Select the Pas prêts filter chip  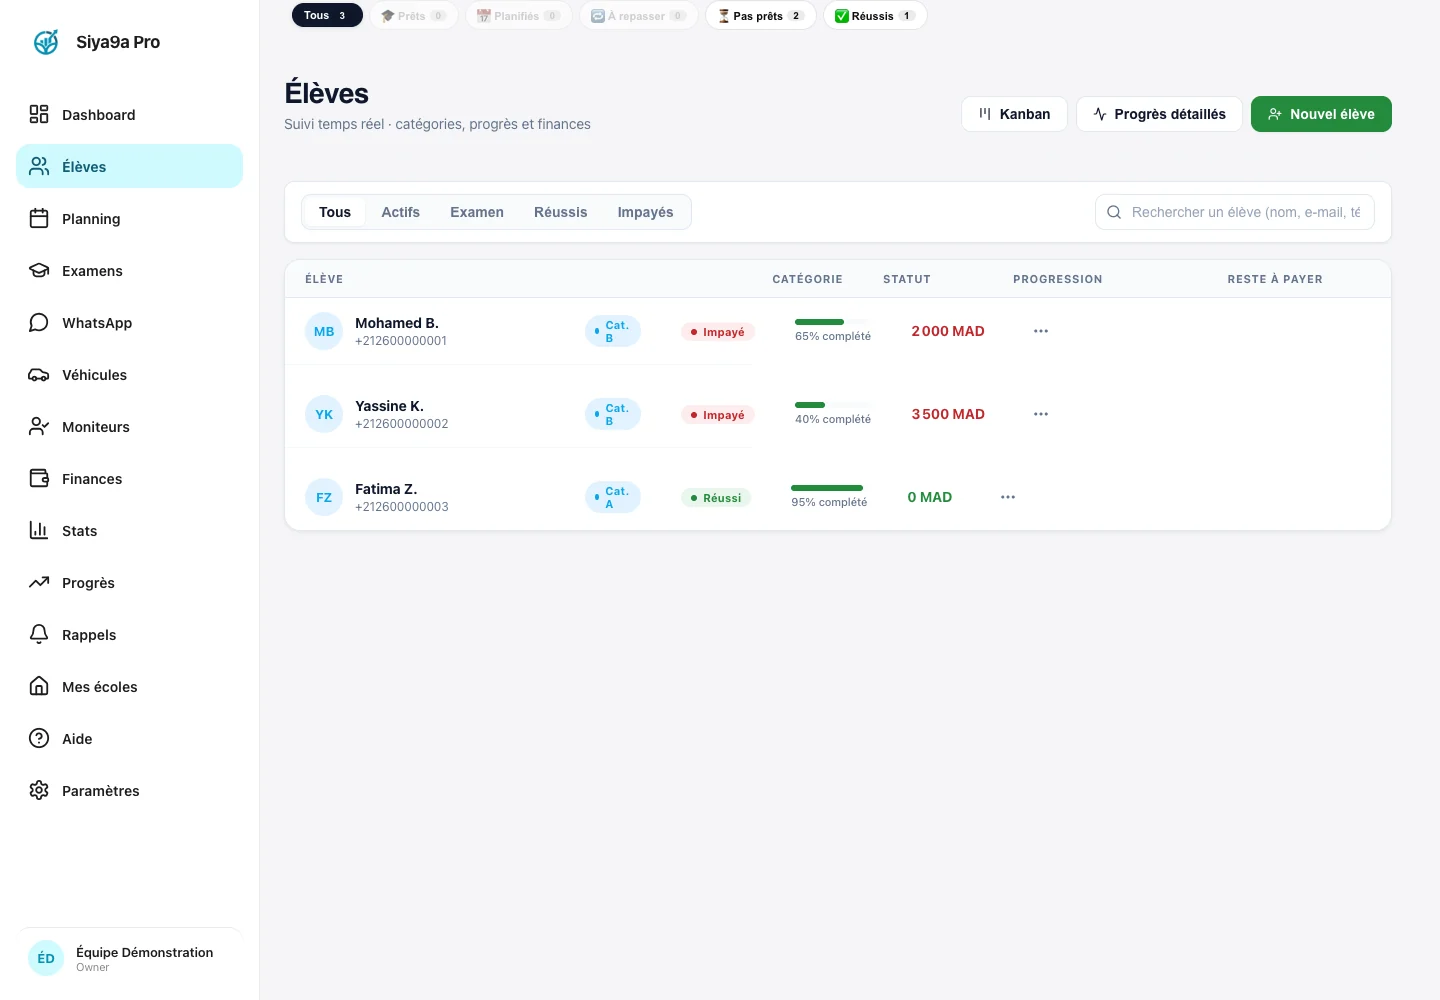[x=761, y=16]
